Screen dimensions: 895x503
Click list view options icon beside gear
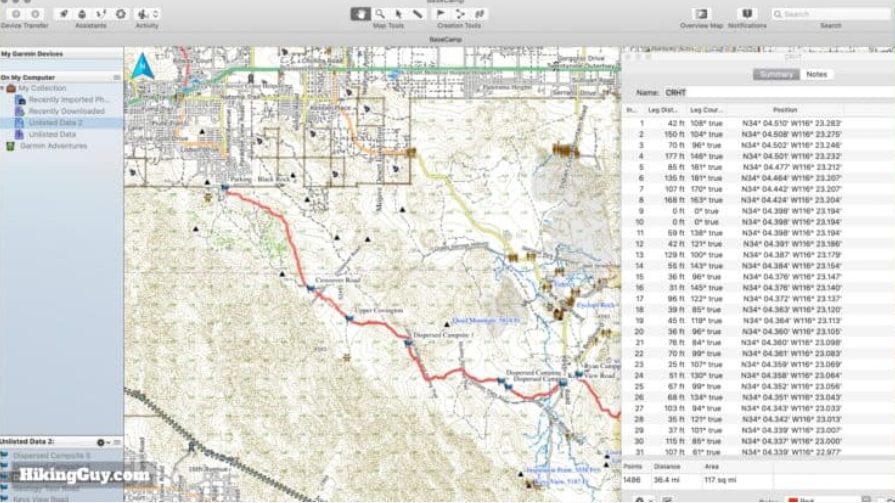[117, 442]
